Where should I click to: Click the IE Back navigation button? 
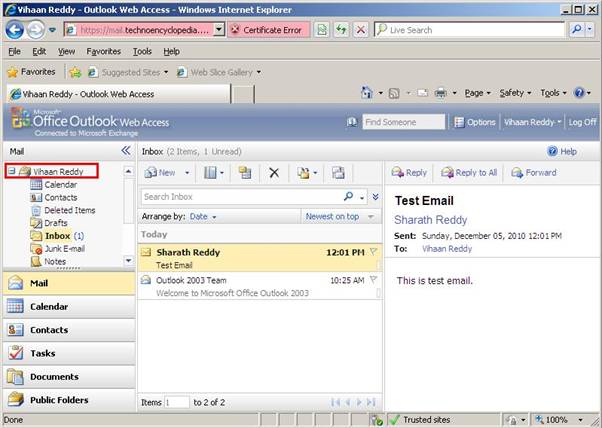(15, 30)
